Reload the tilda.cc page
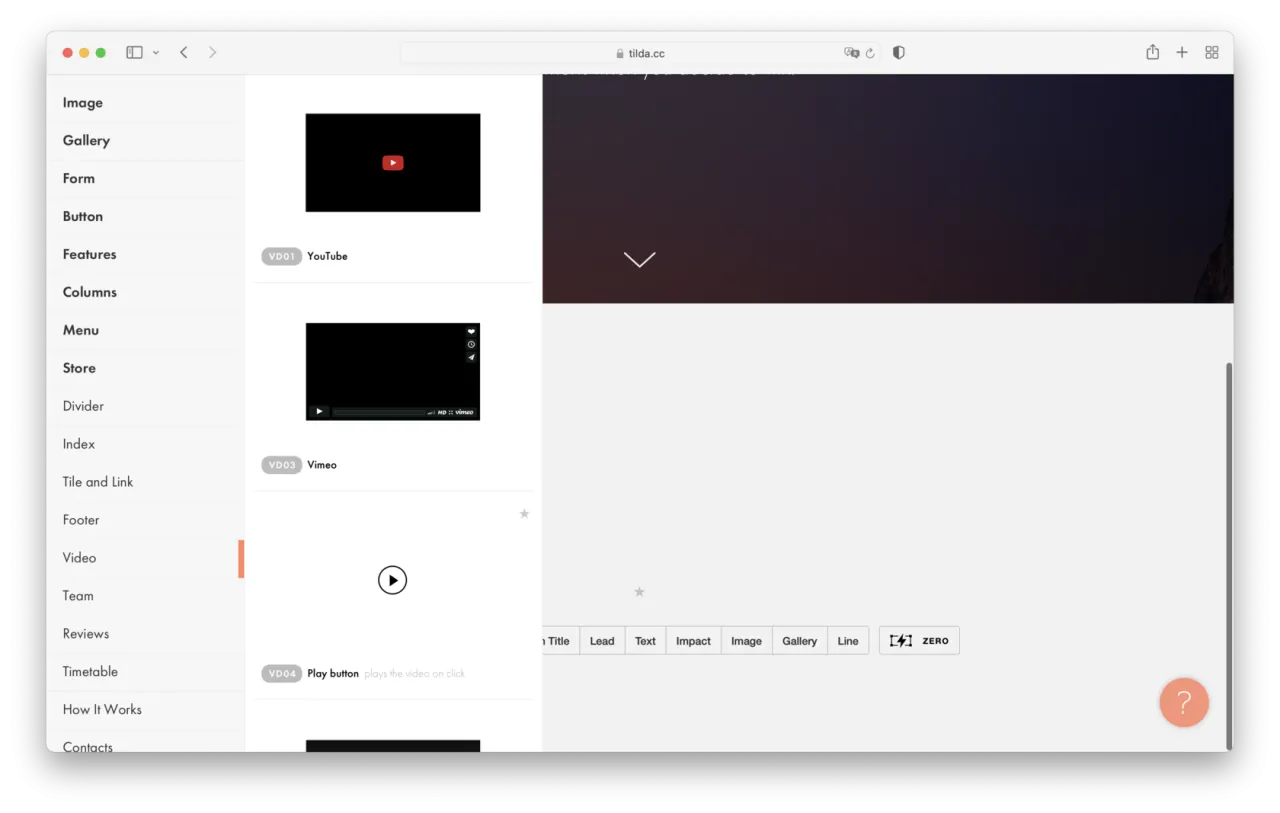1280x813 pixels. coord(870,53)
